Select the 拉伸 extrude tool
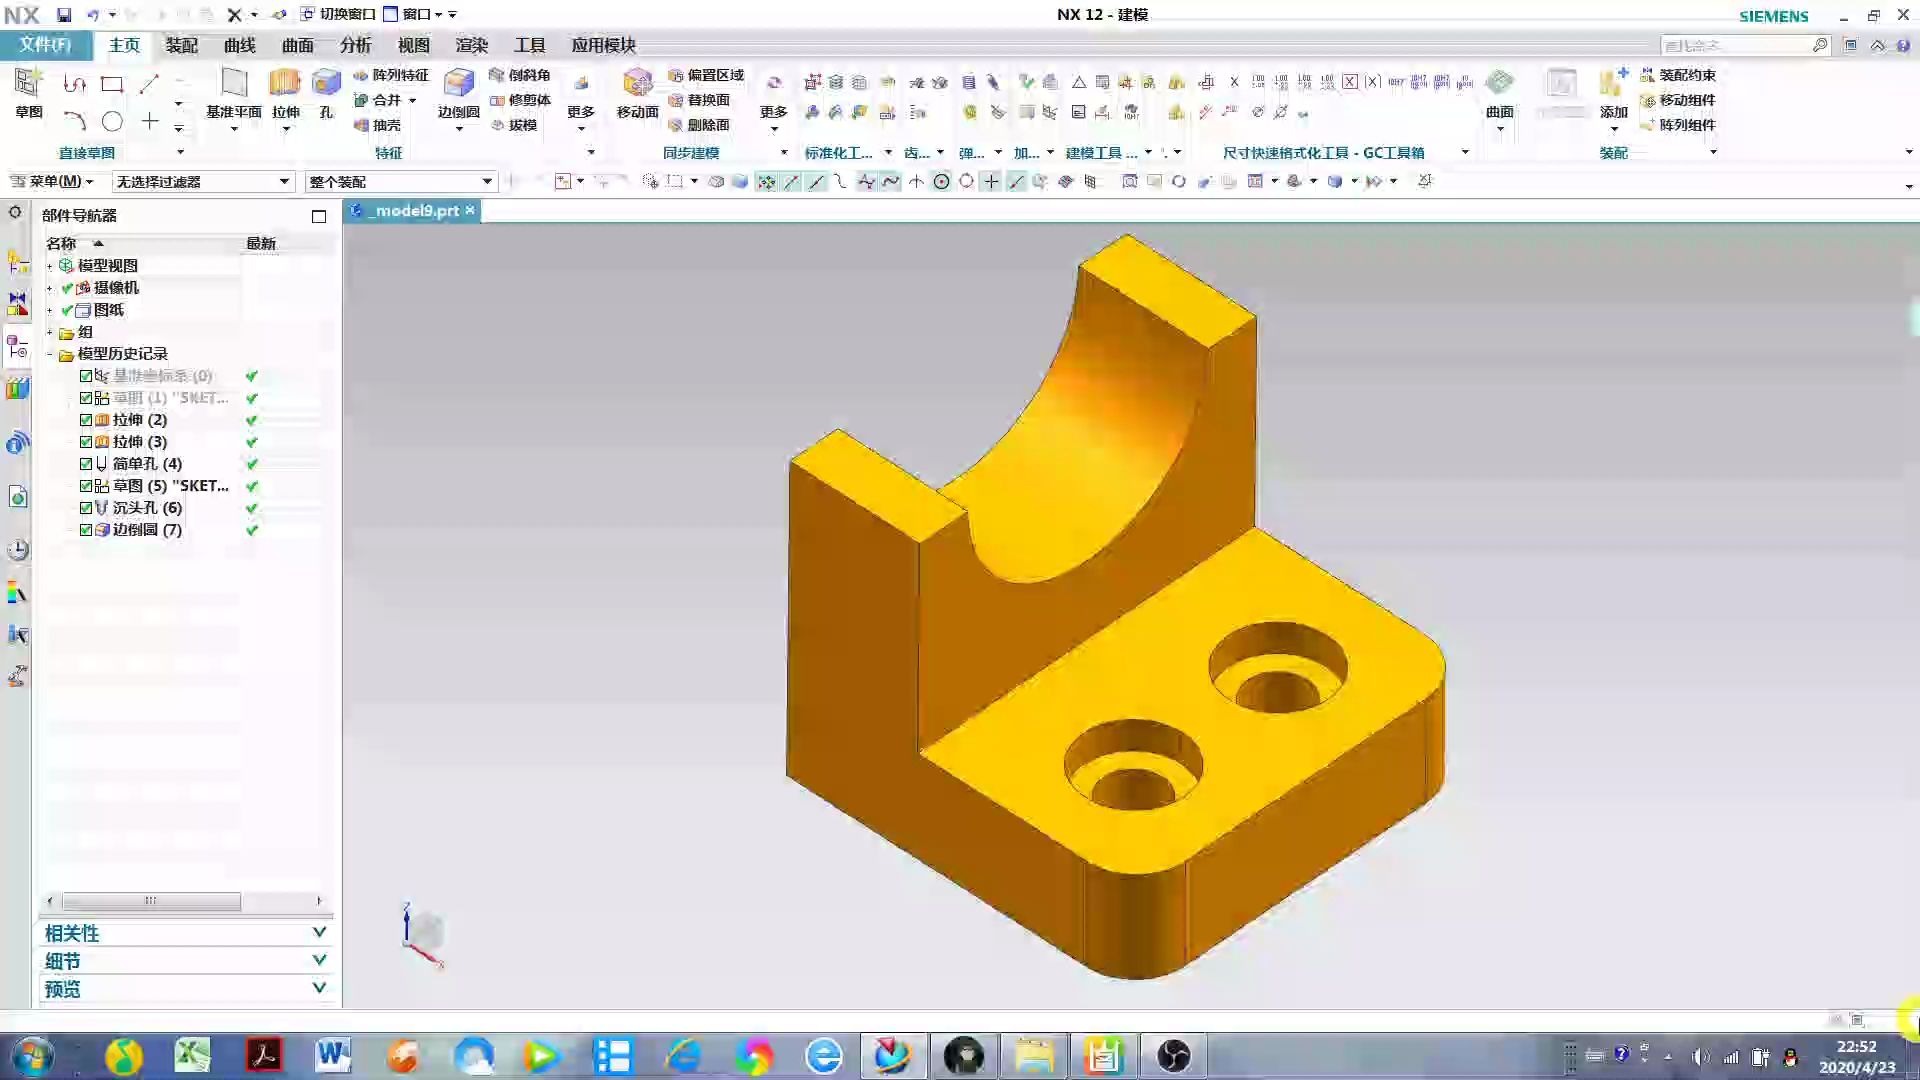1920x1080 pixels. pos(285,84)
